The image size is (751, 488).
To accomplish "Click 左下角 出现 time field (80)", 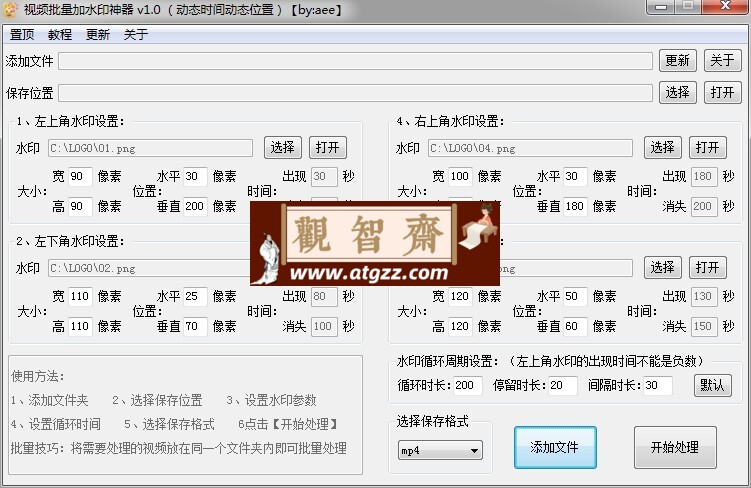I will (x=324, y=296).
